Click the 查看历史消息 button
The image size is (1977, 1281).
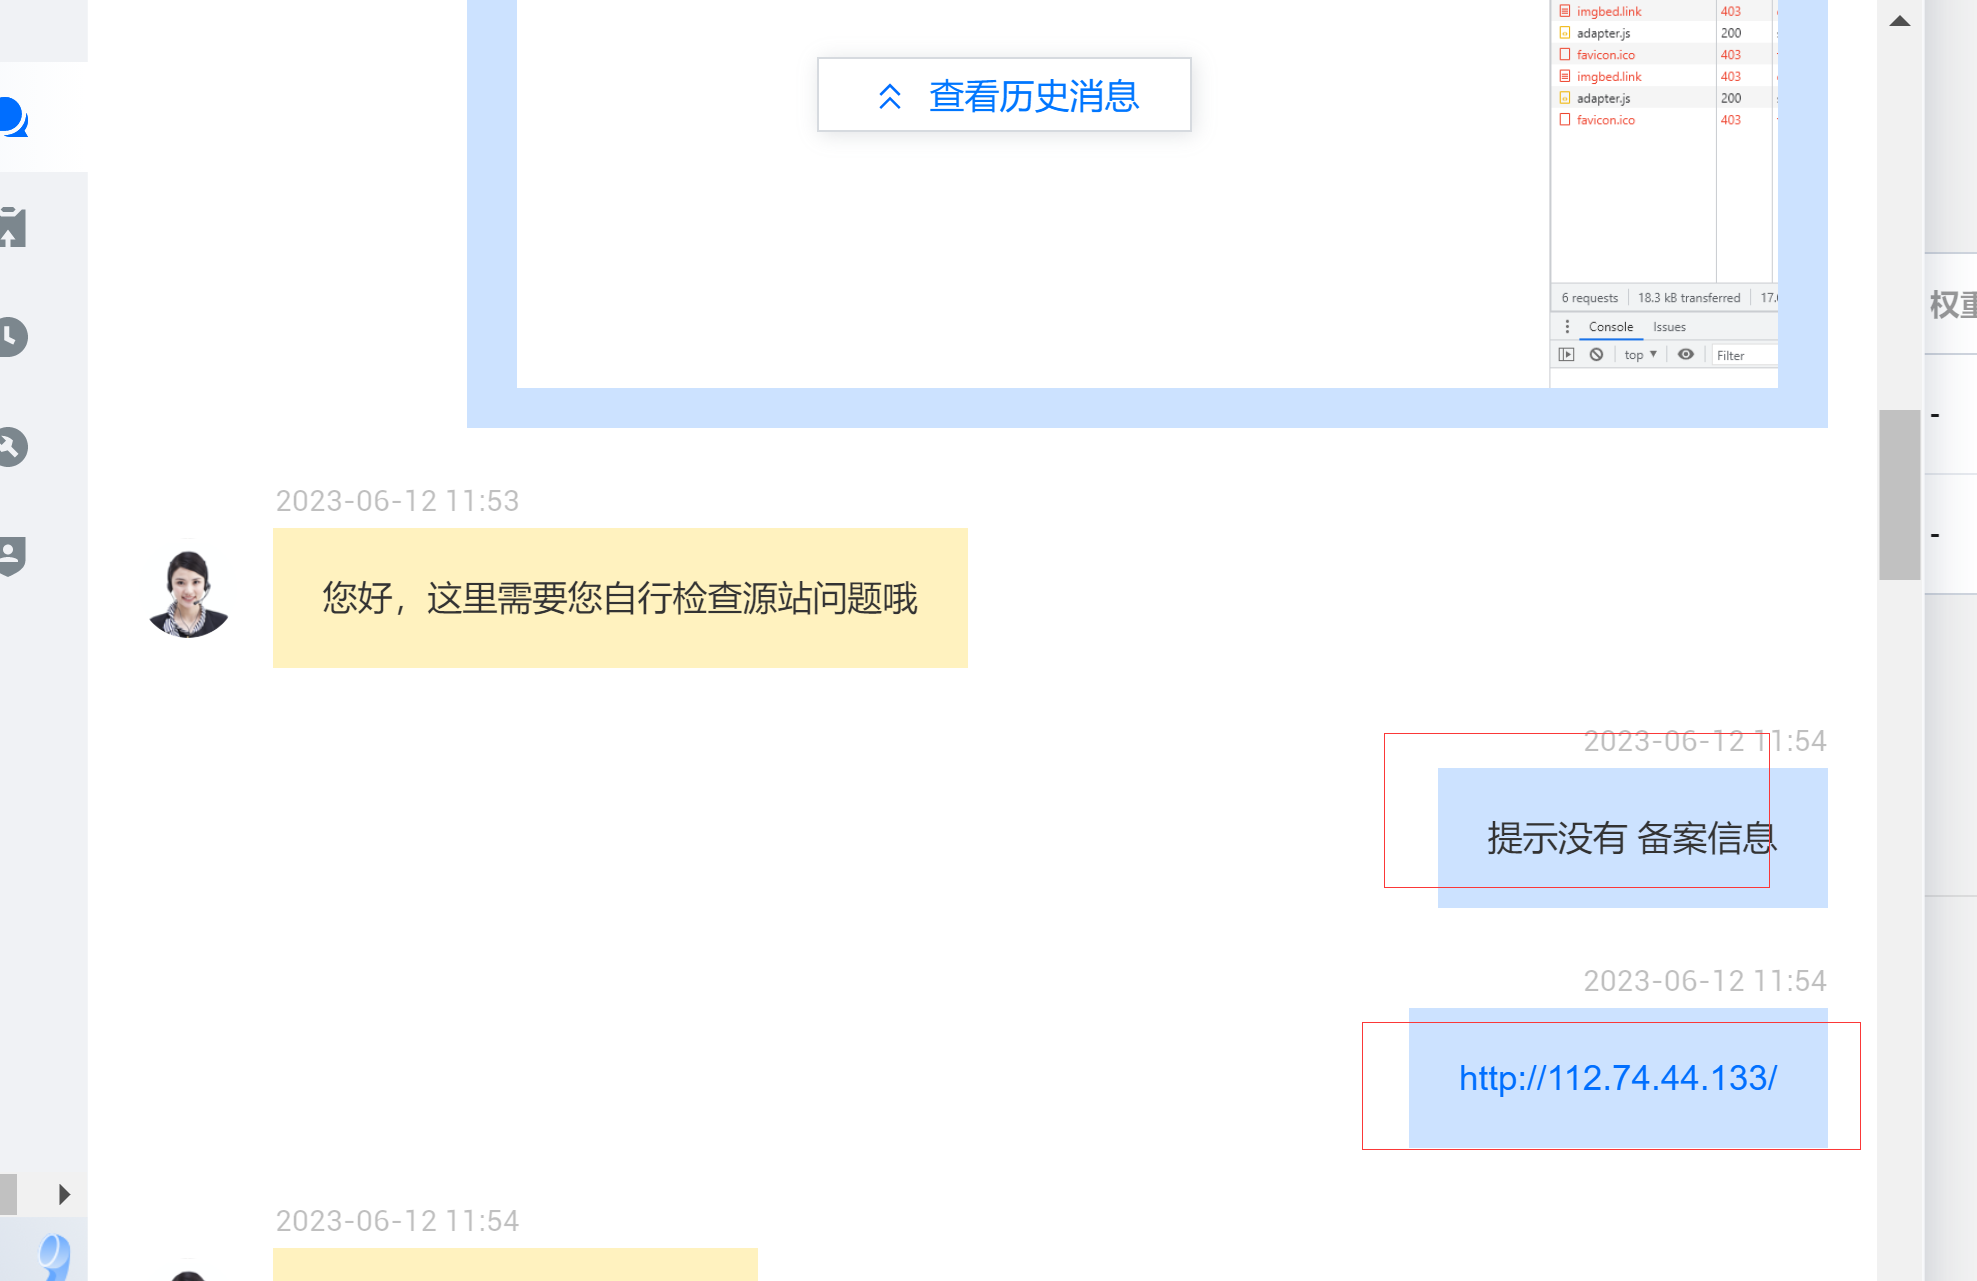1004,95
